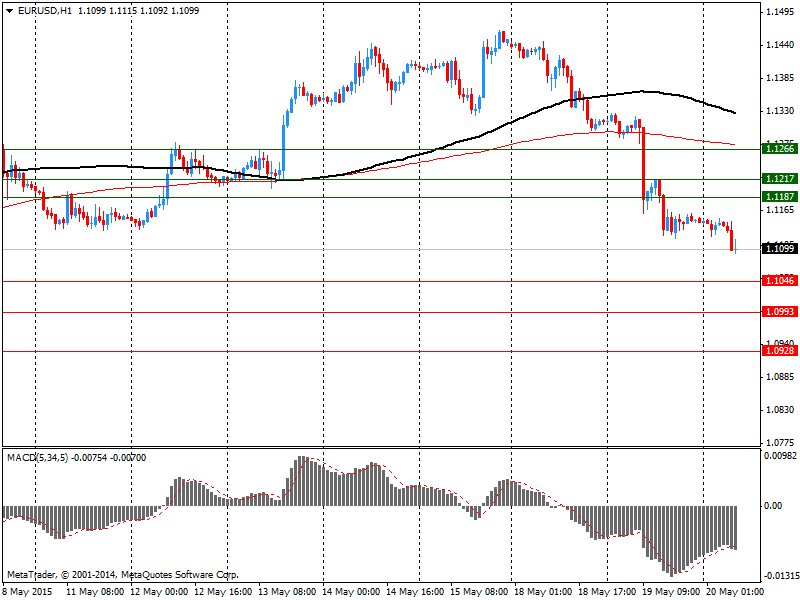This screenshot has width=800, height=600.
Task: Click the 20 May 01:00 time label
Action: [x=735, y=592]
